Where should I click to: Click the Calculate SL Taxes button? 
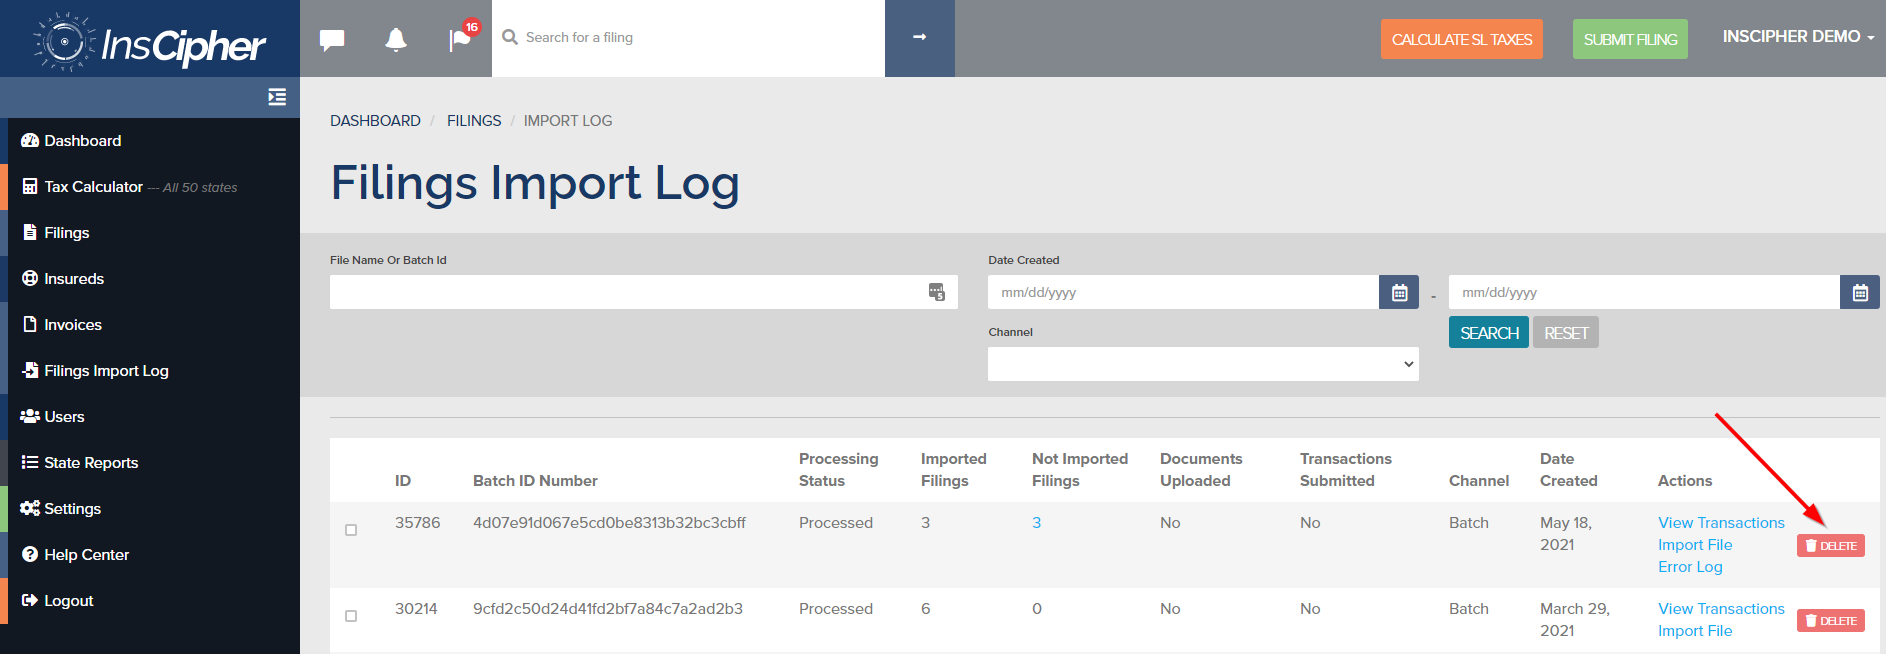pyautogui.click(x=1462, y=39)
